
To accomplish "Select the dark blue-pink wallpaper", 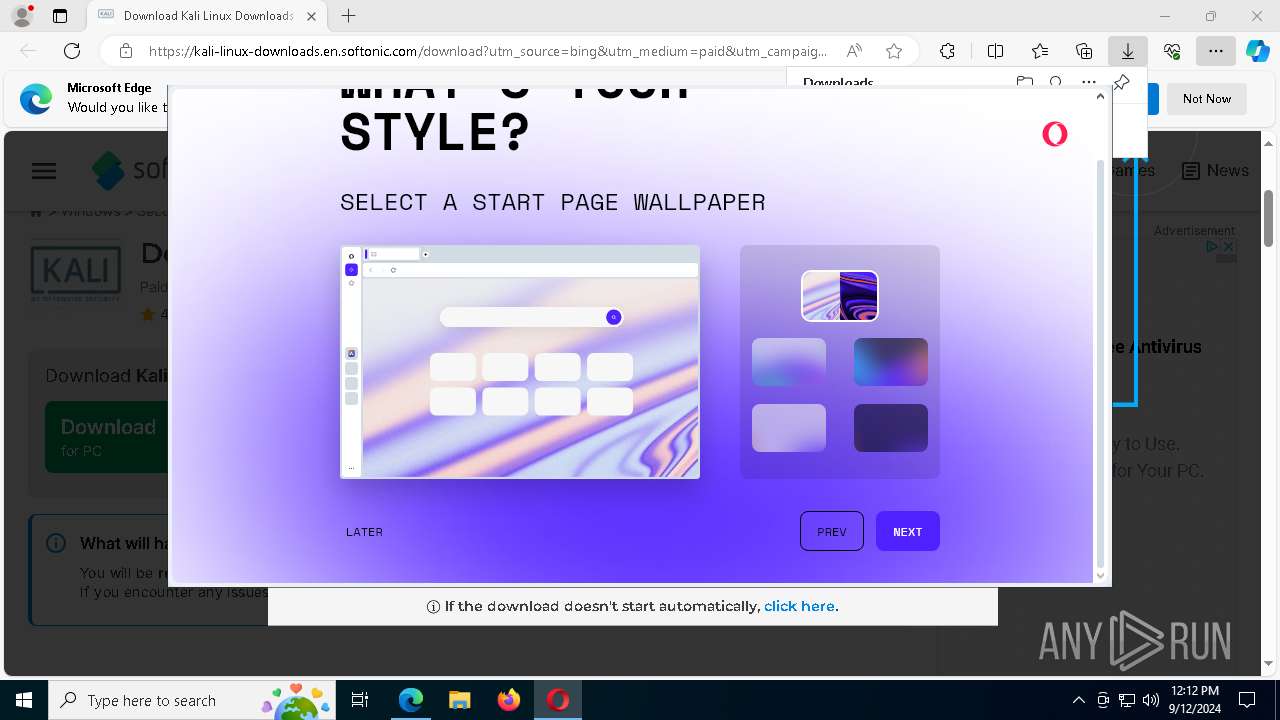I will click(890, 362).
